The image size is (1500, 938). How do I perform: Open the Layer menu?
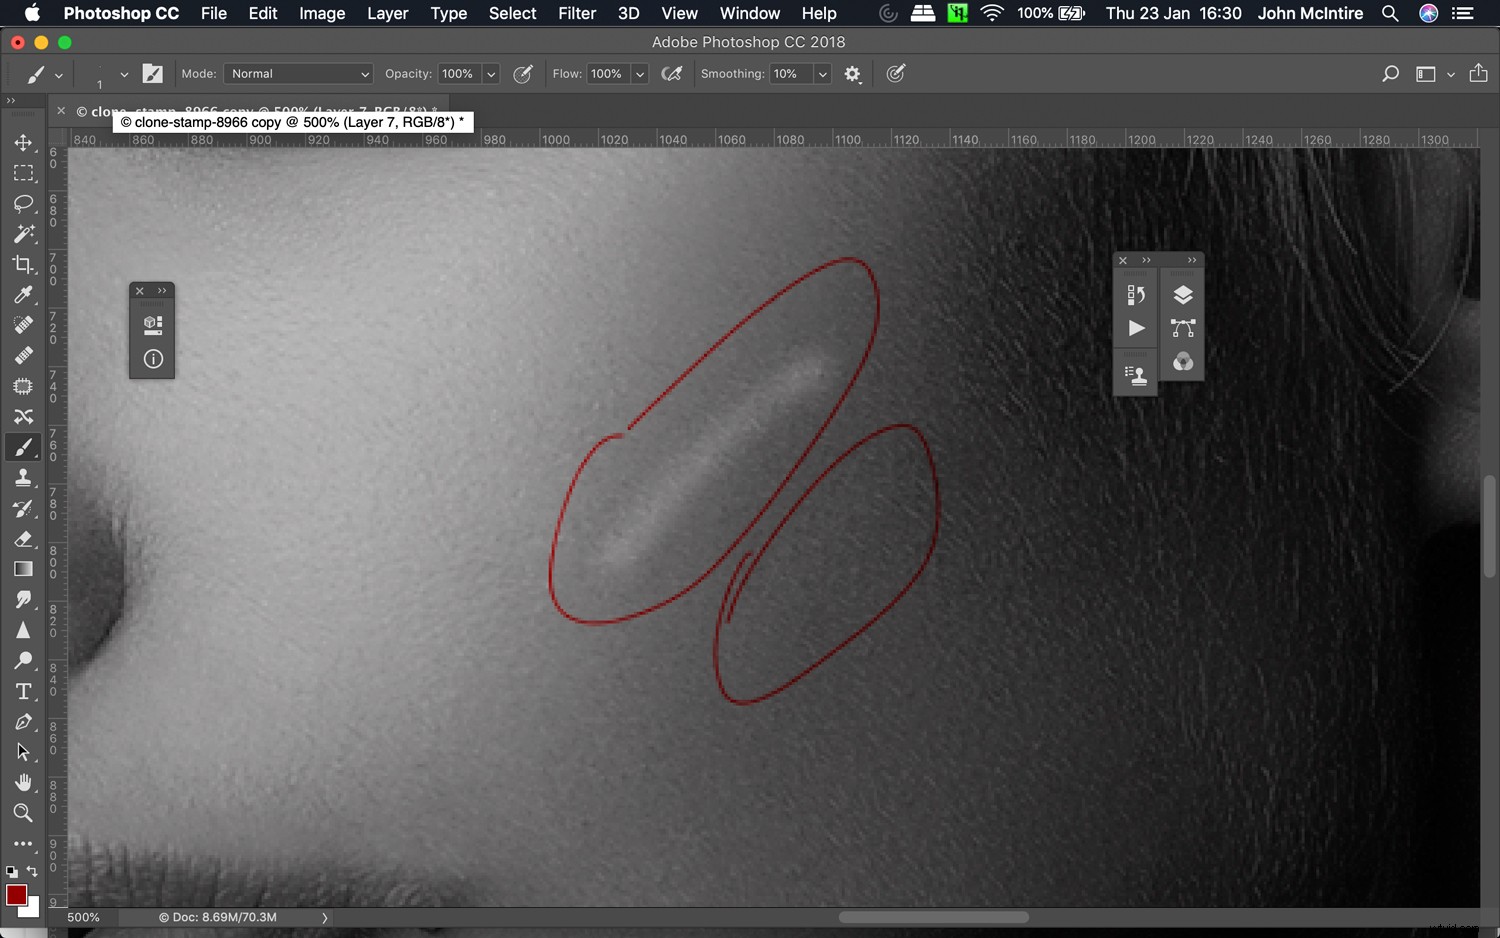click(387, 14)
